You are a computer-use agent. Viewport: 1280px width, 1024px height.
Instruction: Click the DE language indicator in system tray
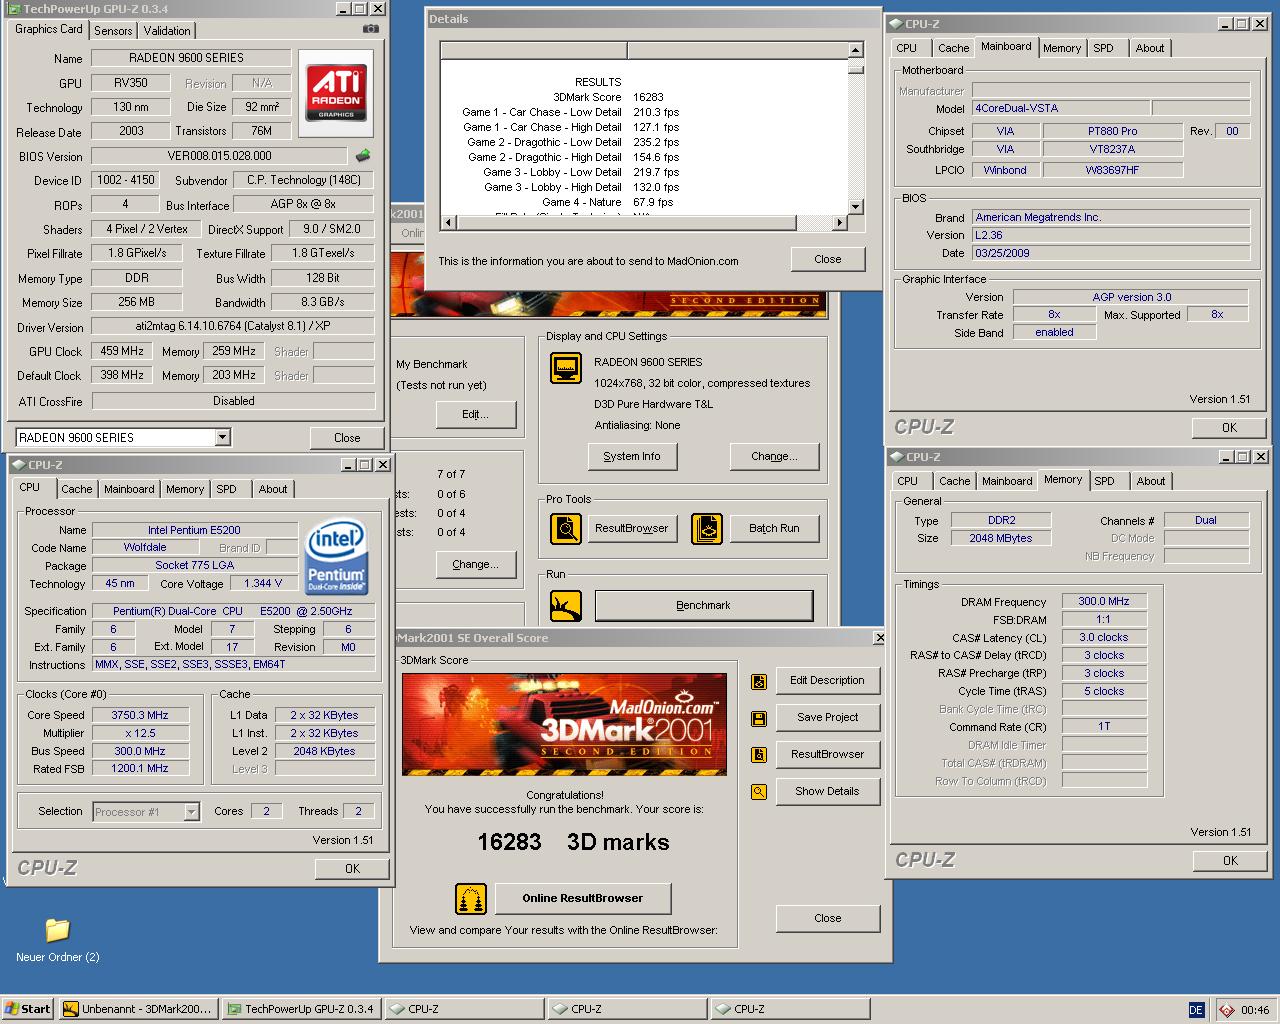[x=1196, y=1010]
